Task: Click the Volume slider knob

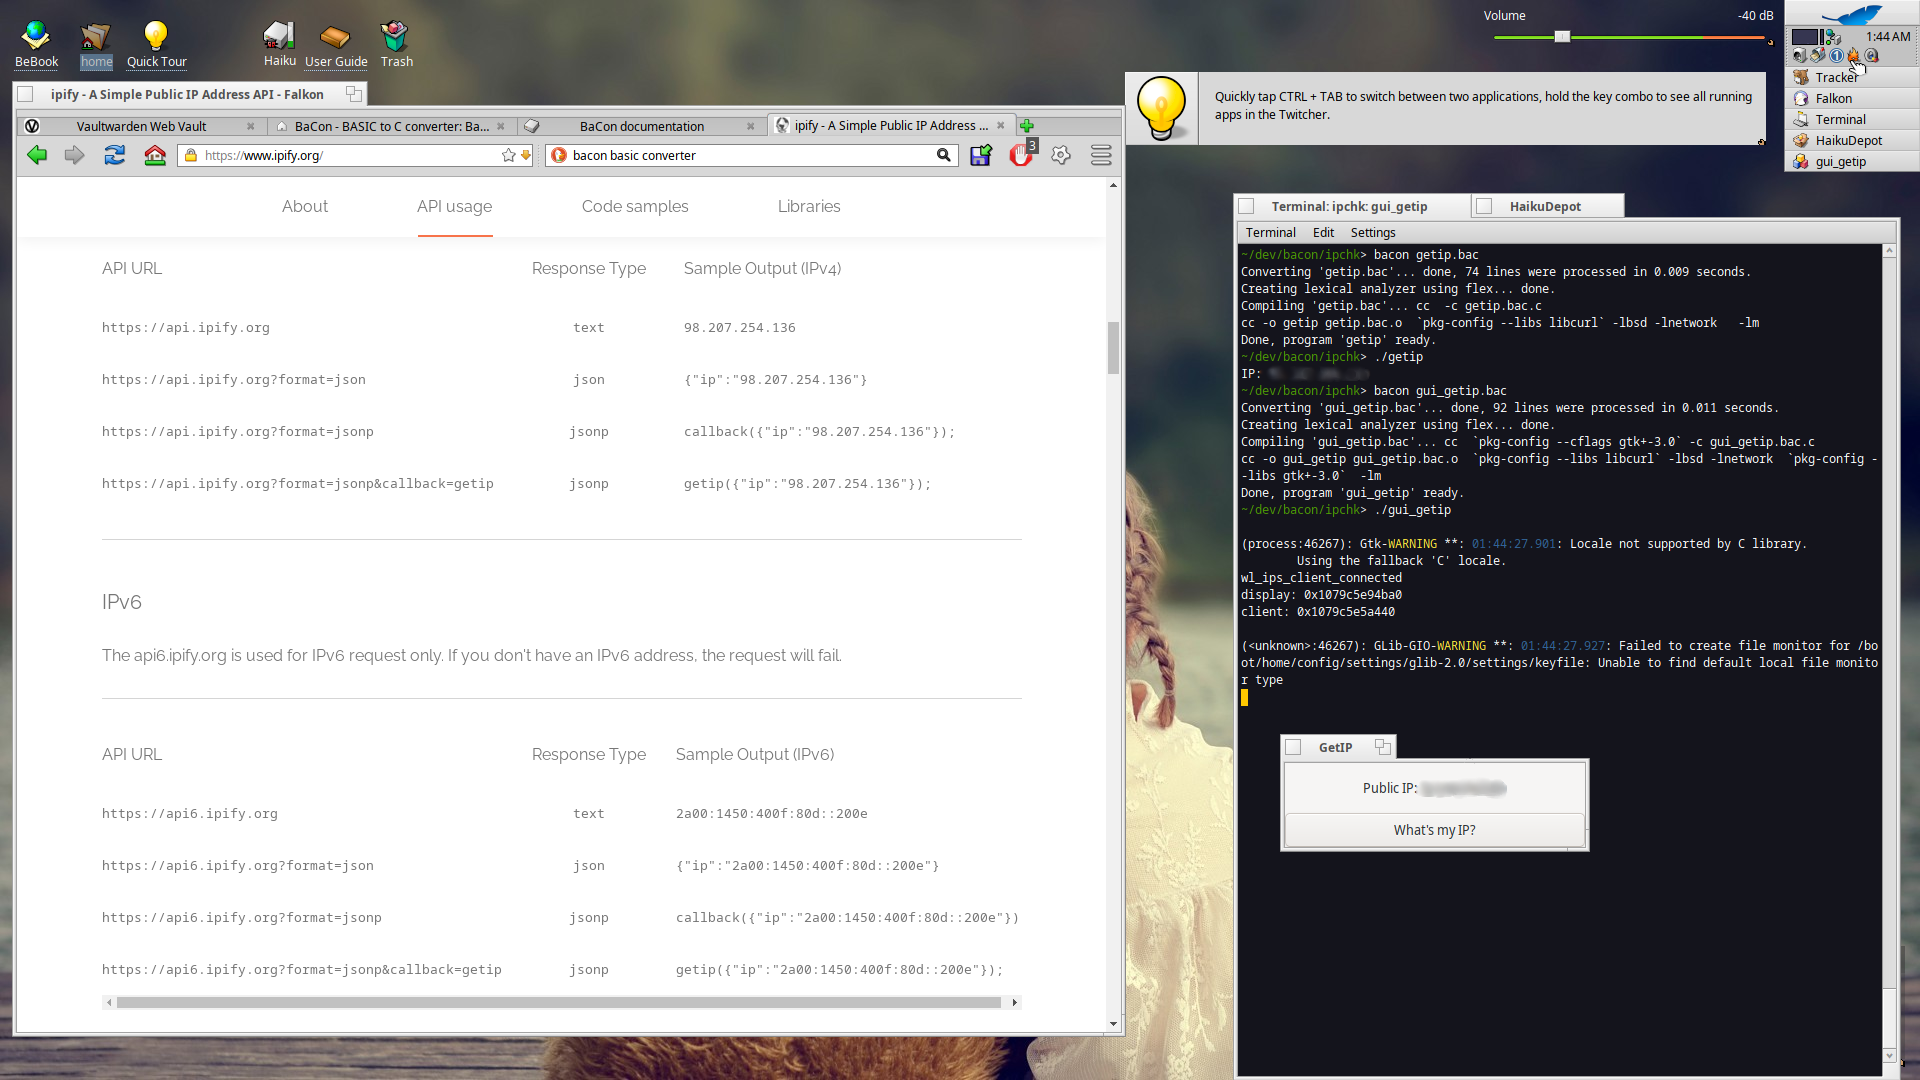Action: tap(1562, 37)
